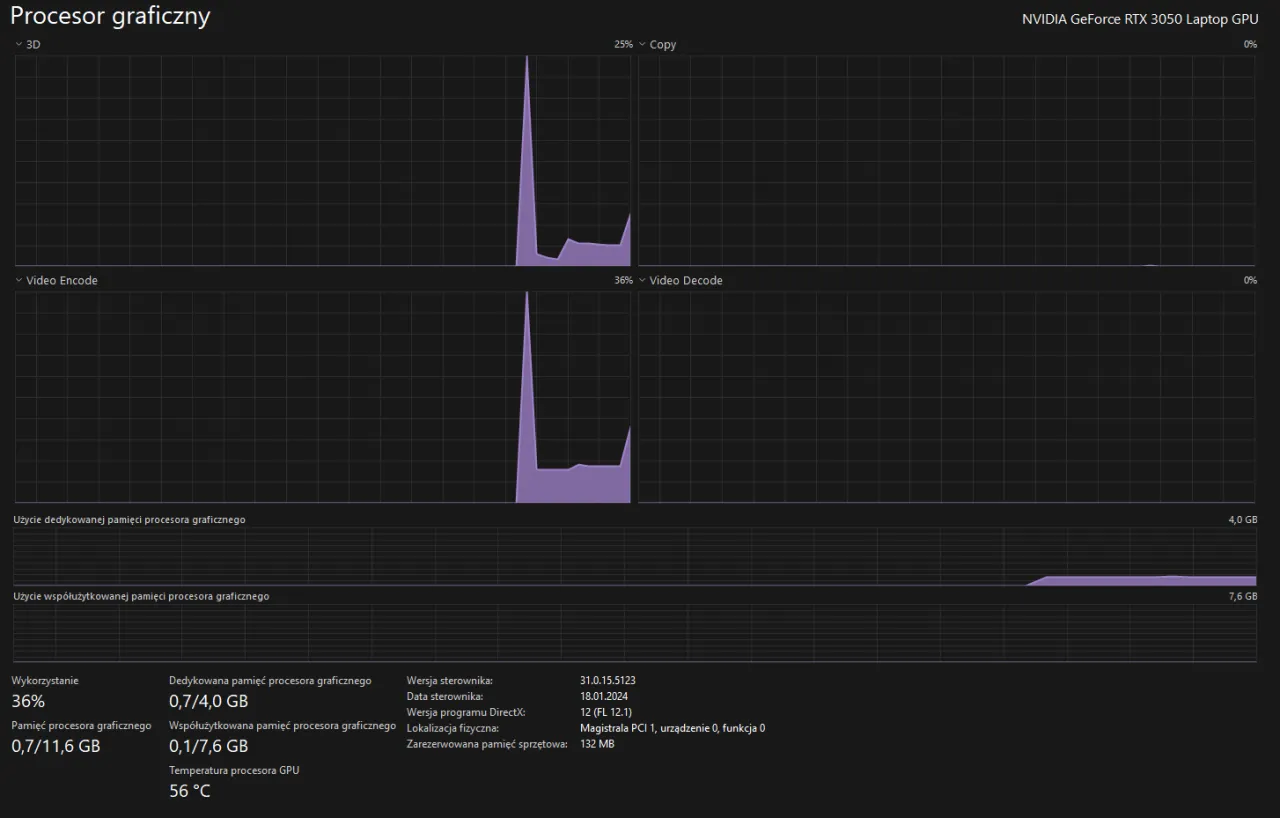Click the shared GPU memory usage graph
Image resolution: width=1280 pixels, height=818 pixels.
pyautogui.click(x=634, y=632)
